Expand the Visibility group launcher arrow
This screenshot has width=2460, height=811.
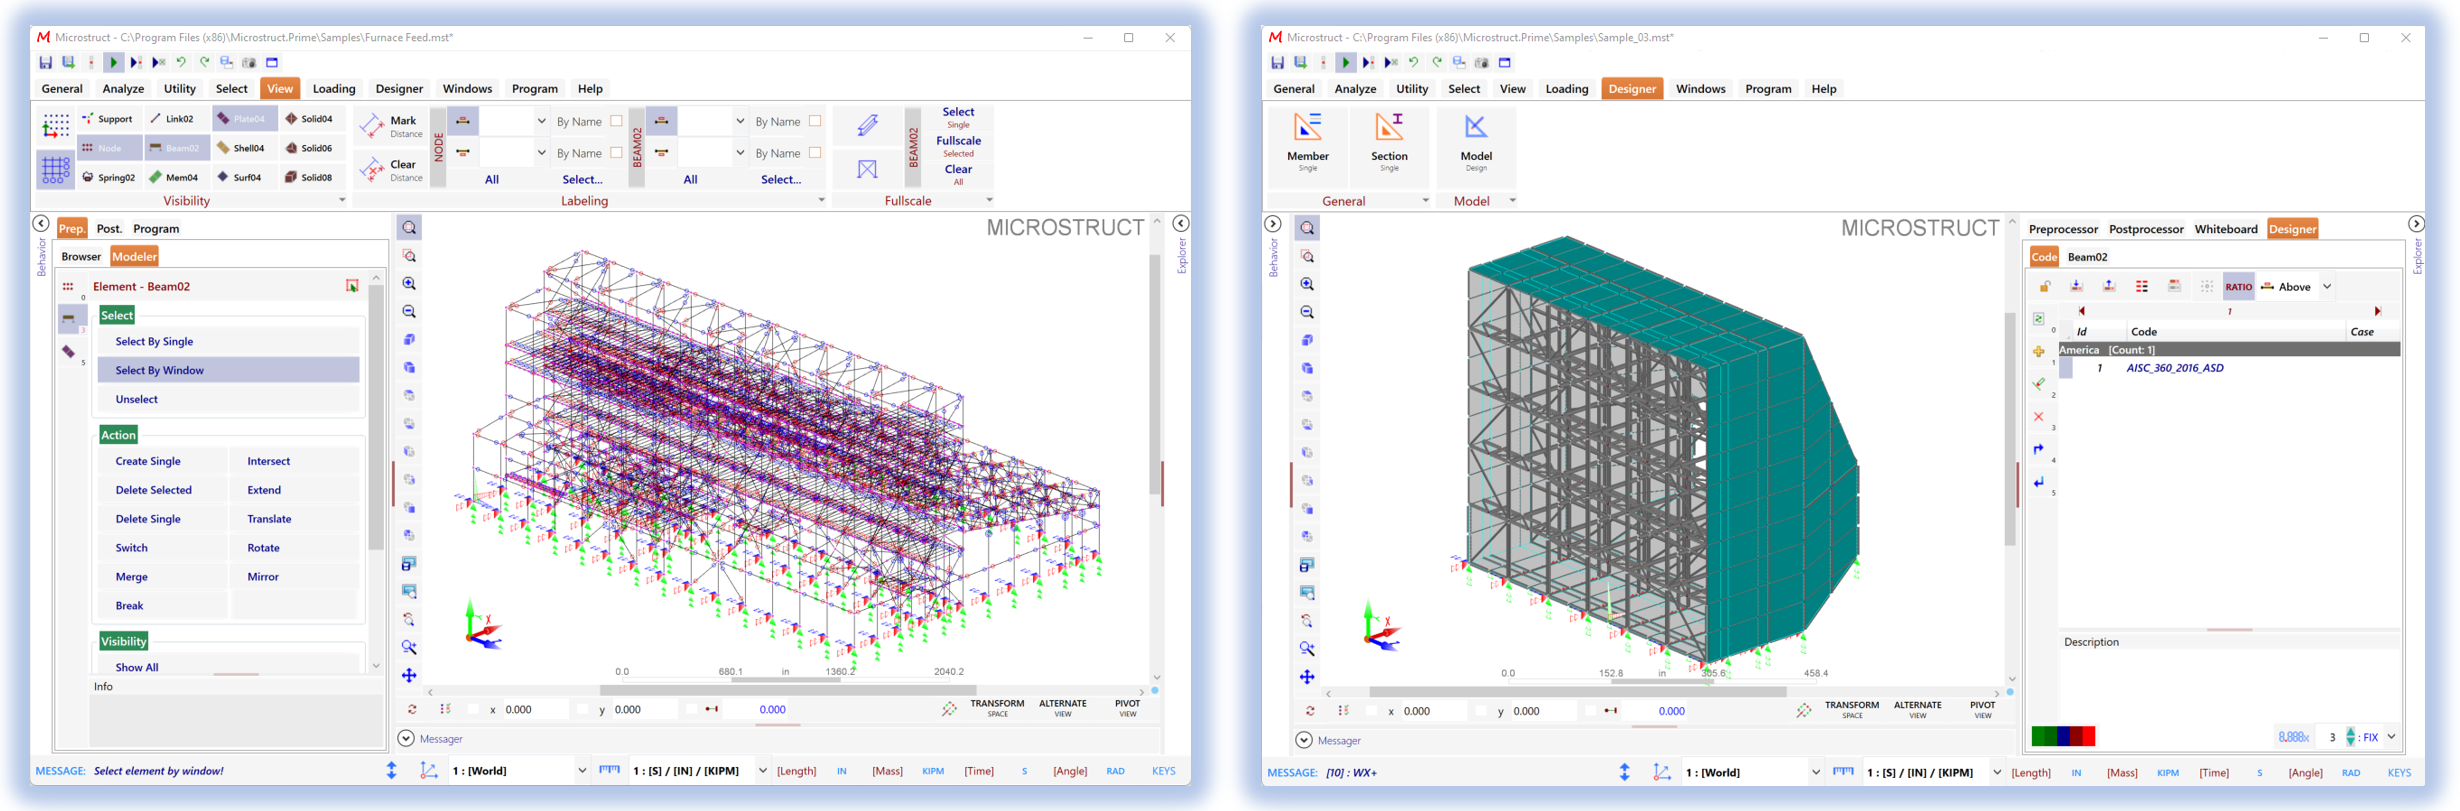coord(342,200)
